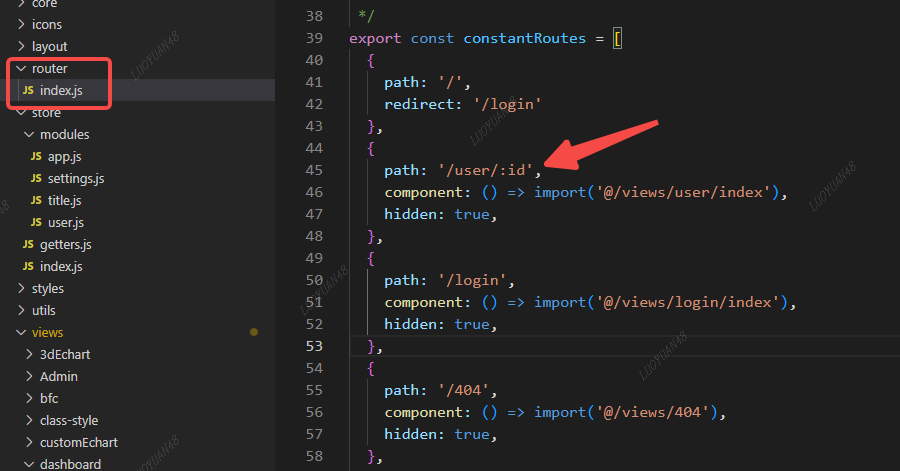Viewport: 900px width, 471px height.
Task: Open settings.js file
Action: [76, 178]
